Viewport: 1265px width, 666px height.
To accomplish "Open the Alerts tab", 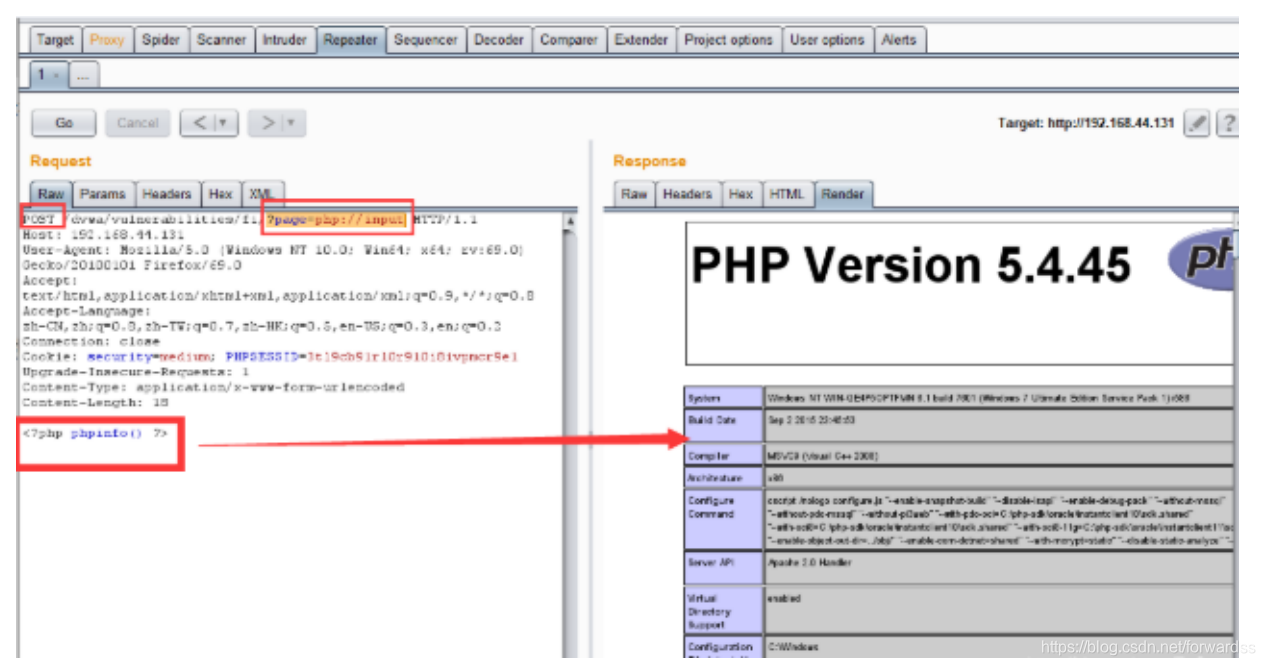I will (x=898, y=40).
